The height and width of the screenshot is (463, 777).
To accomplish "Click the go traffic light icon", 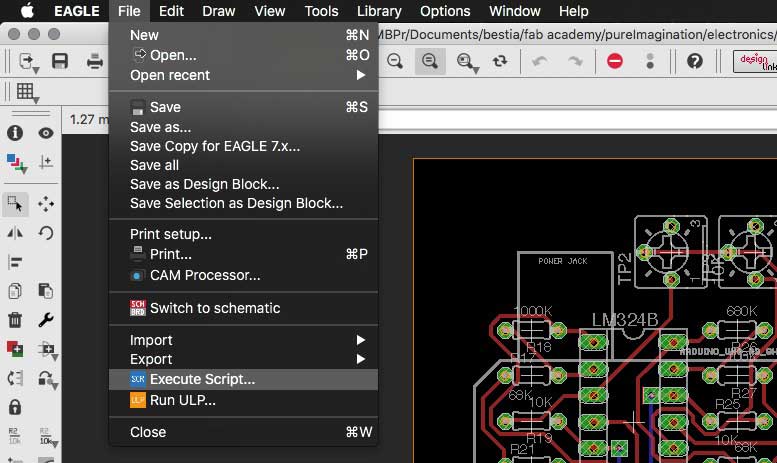I will point(650,61).
